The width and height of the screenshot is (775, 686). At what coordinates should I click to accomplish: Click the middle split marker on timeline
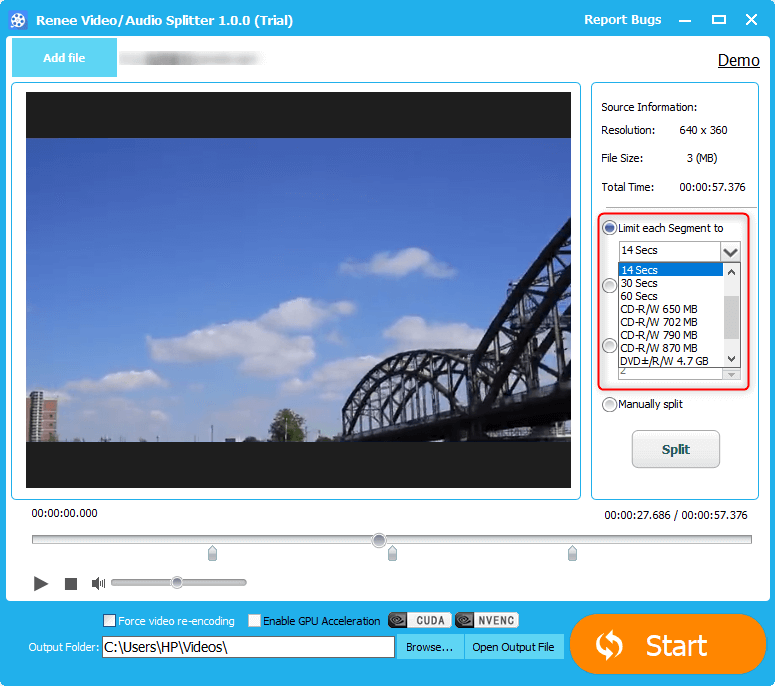pyautogui.click(x=392, y=553)
